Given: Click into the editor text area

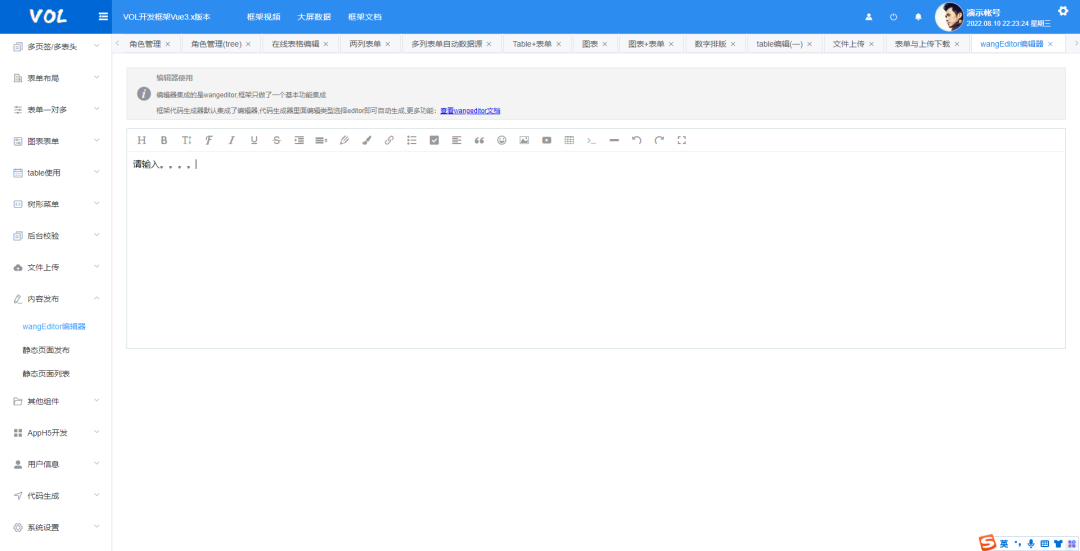Looking at the screenshot, I should coord(596,249).
